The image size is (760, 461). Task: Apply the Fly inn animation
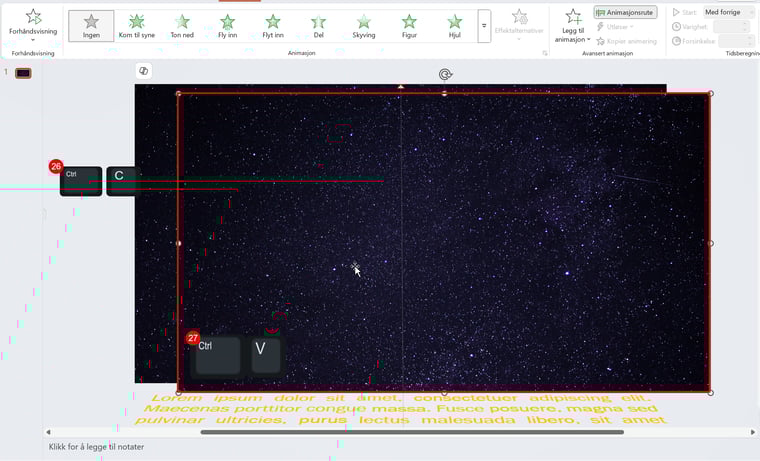(227, 26)
